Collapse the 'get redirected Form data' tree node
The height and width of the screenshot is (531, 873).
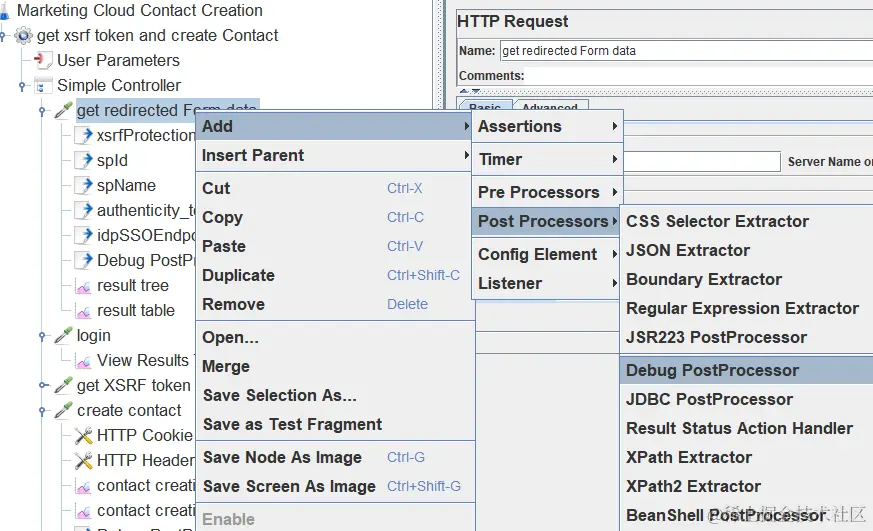(42, 111)
